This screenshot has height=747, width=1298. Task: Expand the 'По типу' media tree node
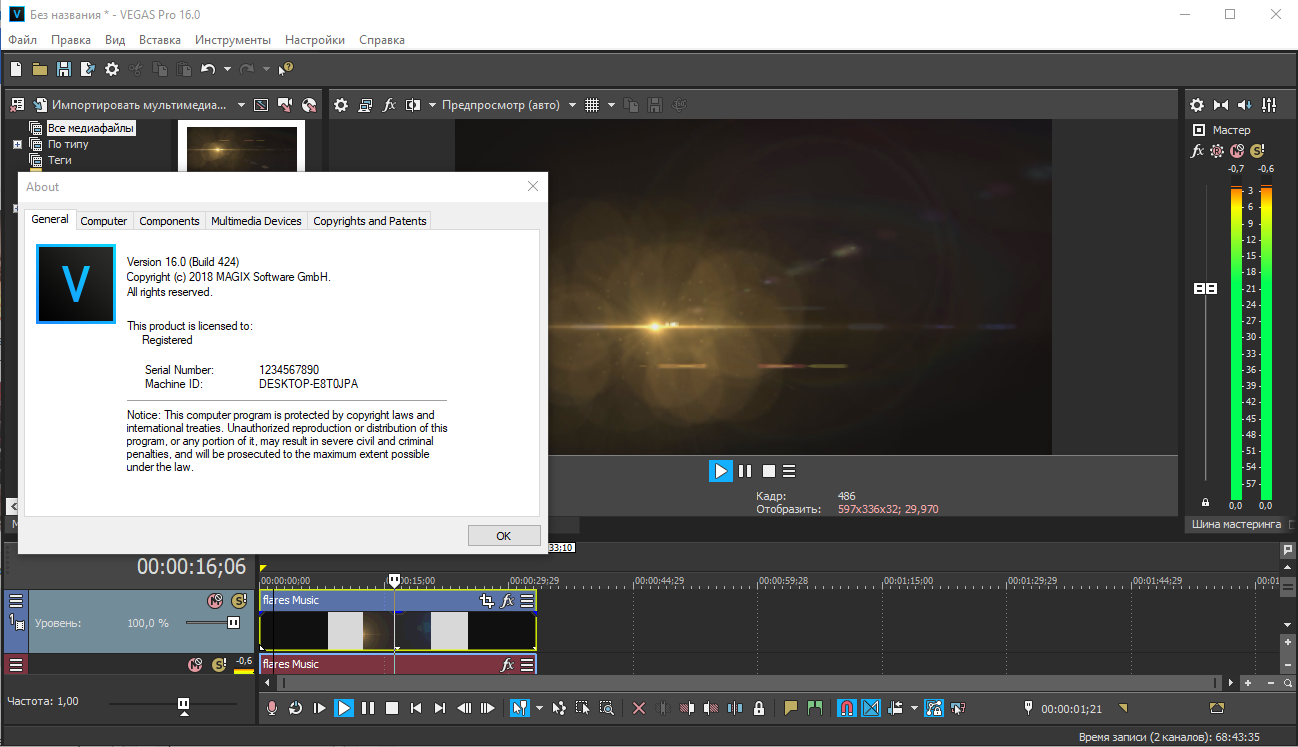tap(17, 145)
